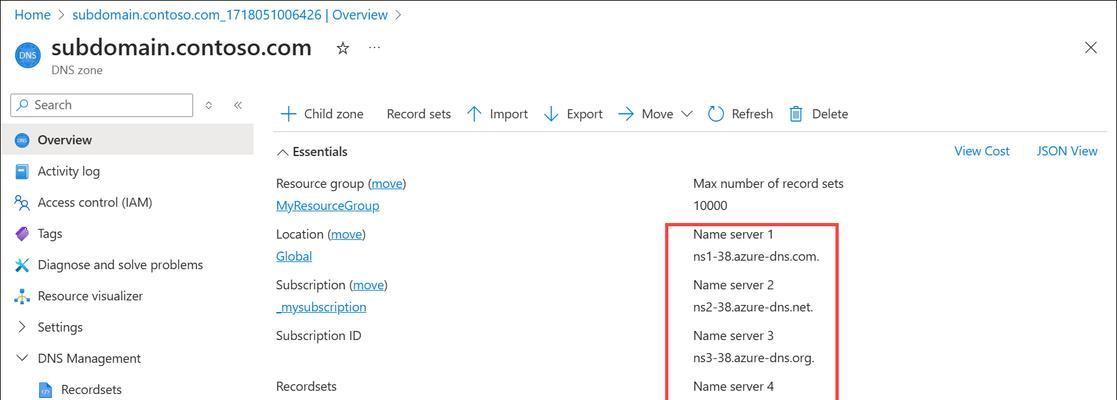This screenshot has height=400, width=1117.
Task: Open subdomain.contoso.com_1718051006426 breadcrumb
Action: point(230,14)
